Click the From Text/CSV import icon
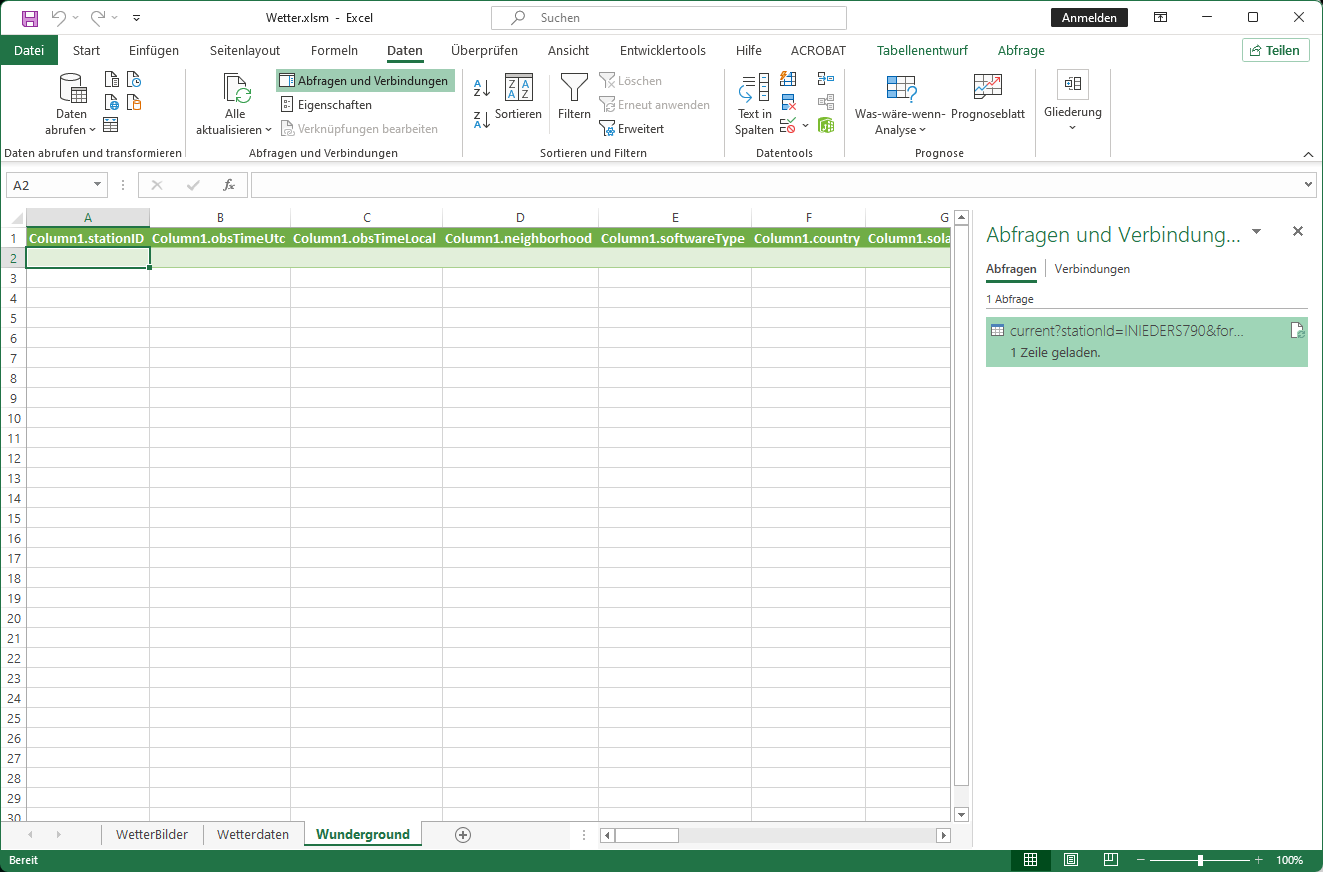This screenshot has width=1323, height=872. (x=112, y=80)
